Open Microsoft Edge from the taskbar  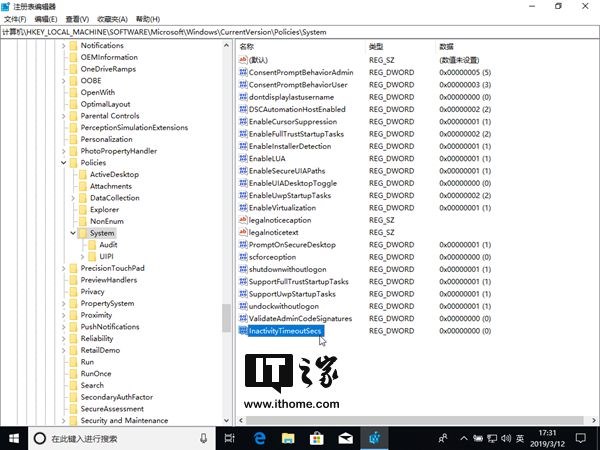click(x=259, y=438)
